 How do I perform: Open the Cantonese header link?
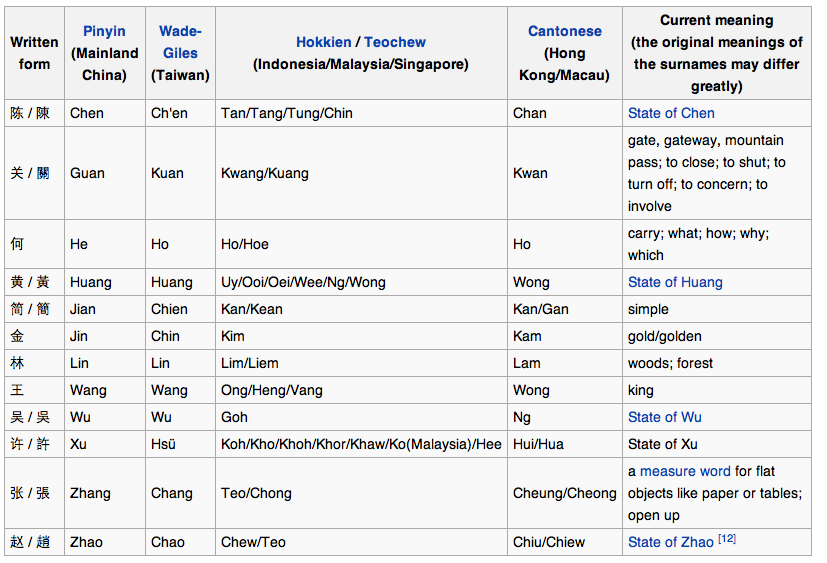coord(564,31)
